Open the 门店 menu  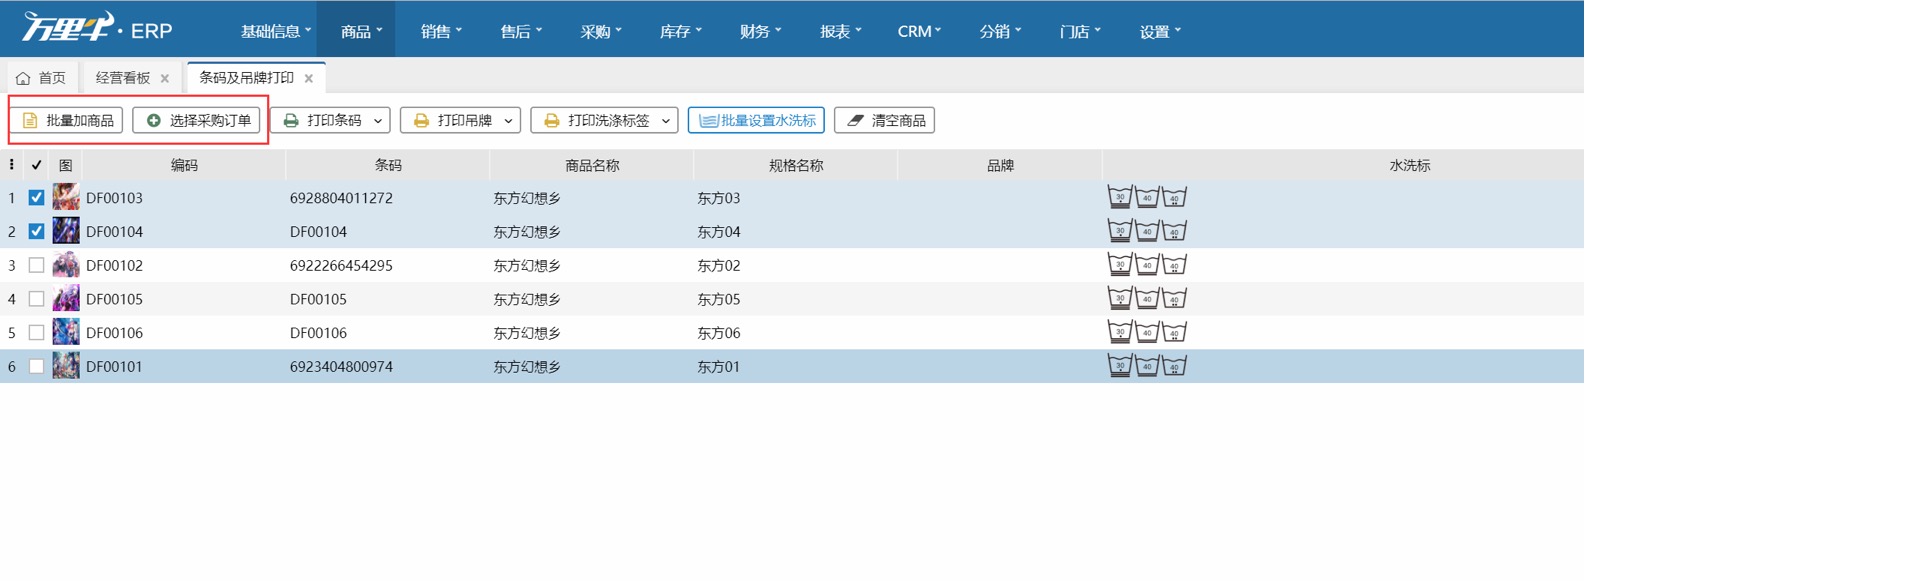[1080, 31]
